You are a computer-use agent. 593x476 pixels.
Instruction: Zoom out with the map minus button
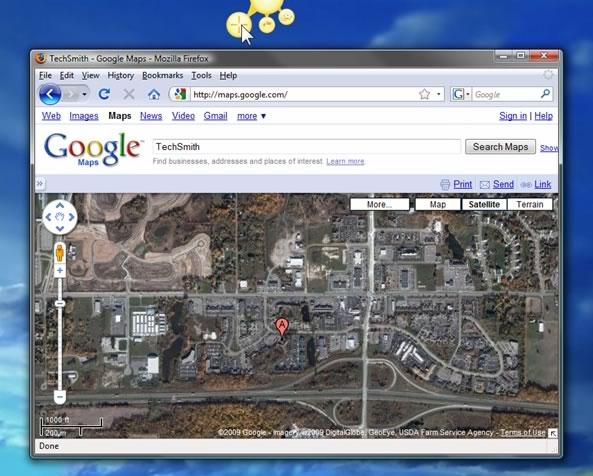coord(60,397)
